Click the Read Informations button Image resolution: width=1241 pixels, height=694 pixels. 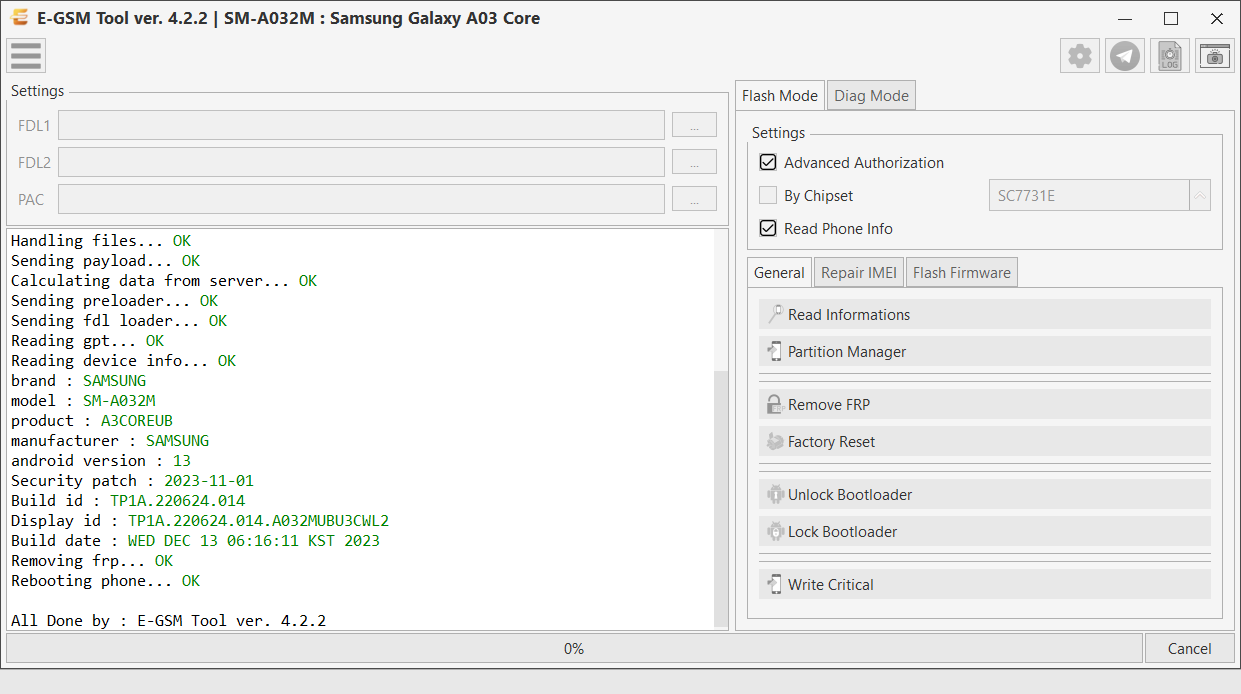click(985, 314)
